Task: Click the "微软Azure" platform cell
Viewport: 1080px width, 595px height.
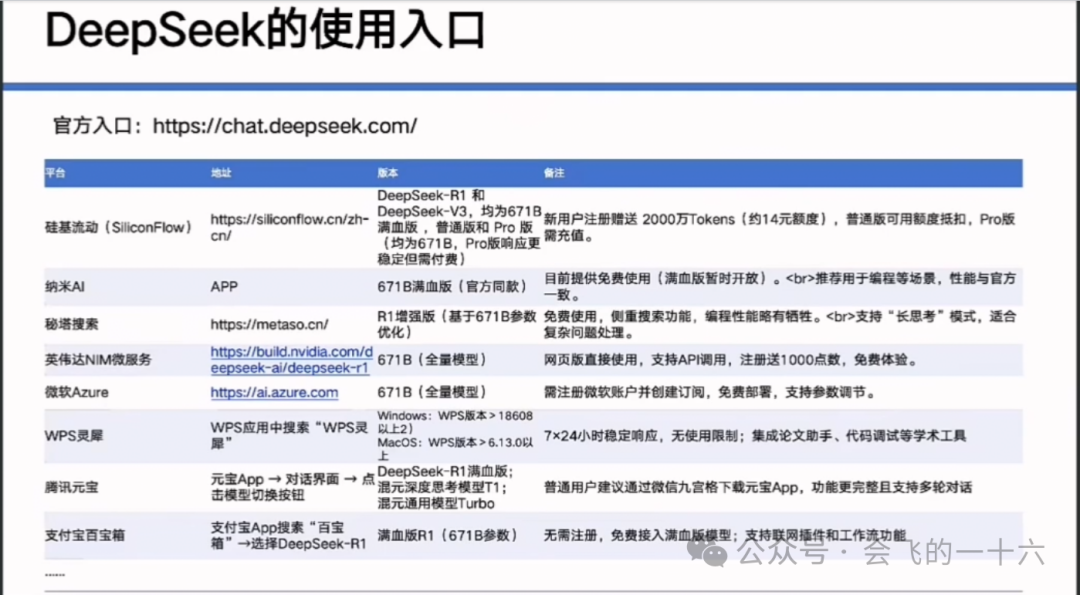Action: (x=76, y=393)
